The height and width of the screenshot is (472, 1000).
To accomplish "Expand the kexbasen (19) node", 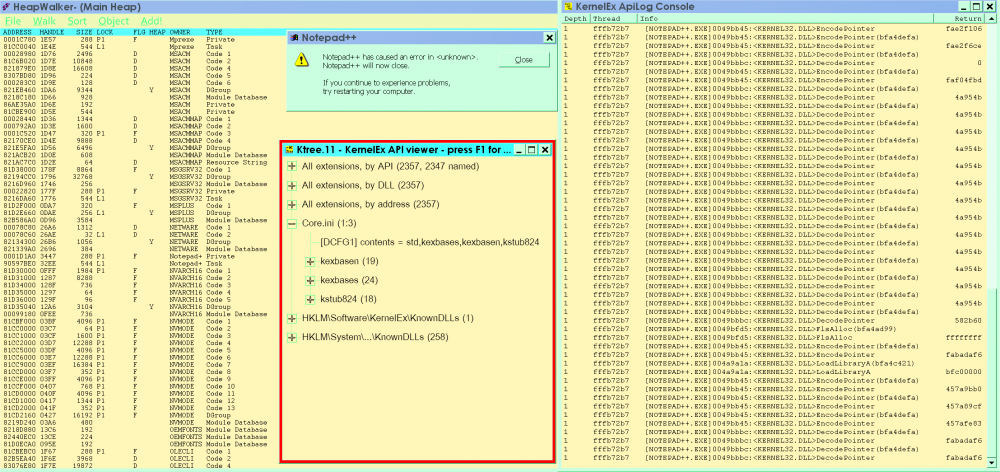I will (310, 261).
